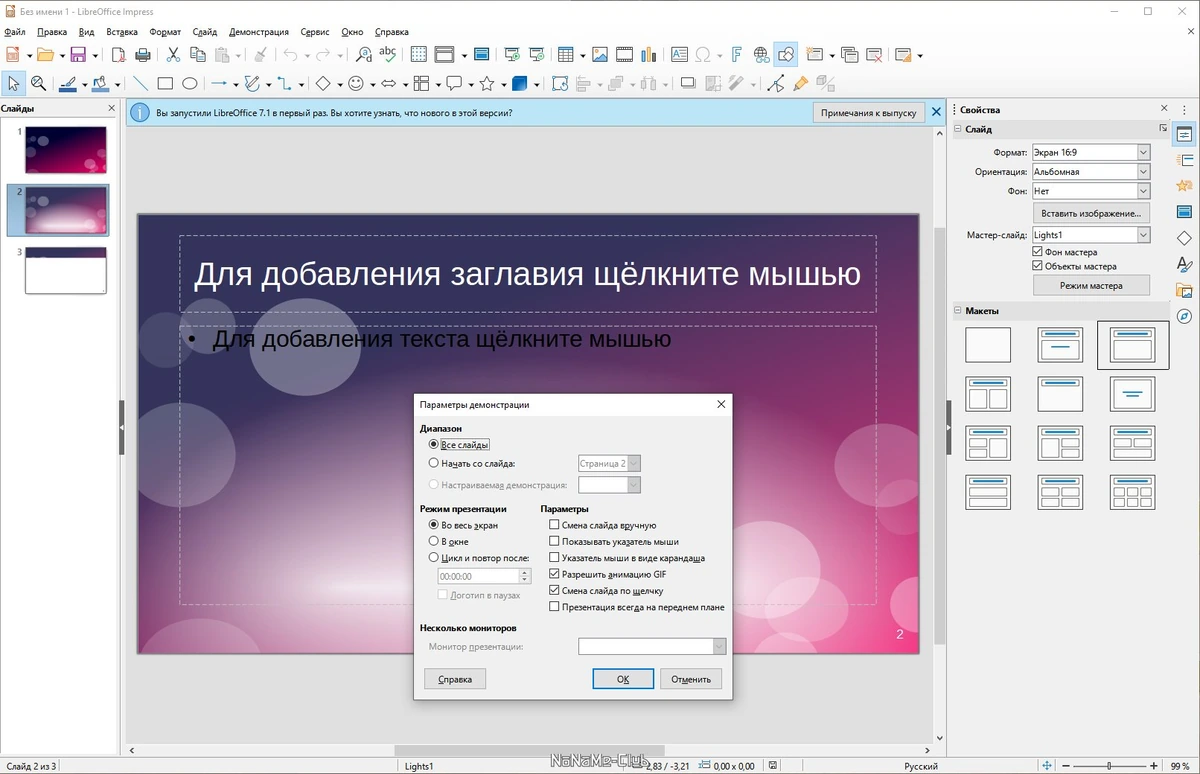Open 'Фон' dropdown in sidebar
The width and height of the screenshot is (1200, 774).
coord(1091,191)
